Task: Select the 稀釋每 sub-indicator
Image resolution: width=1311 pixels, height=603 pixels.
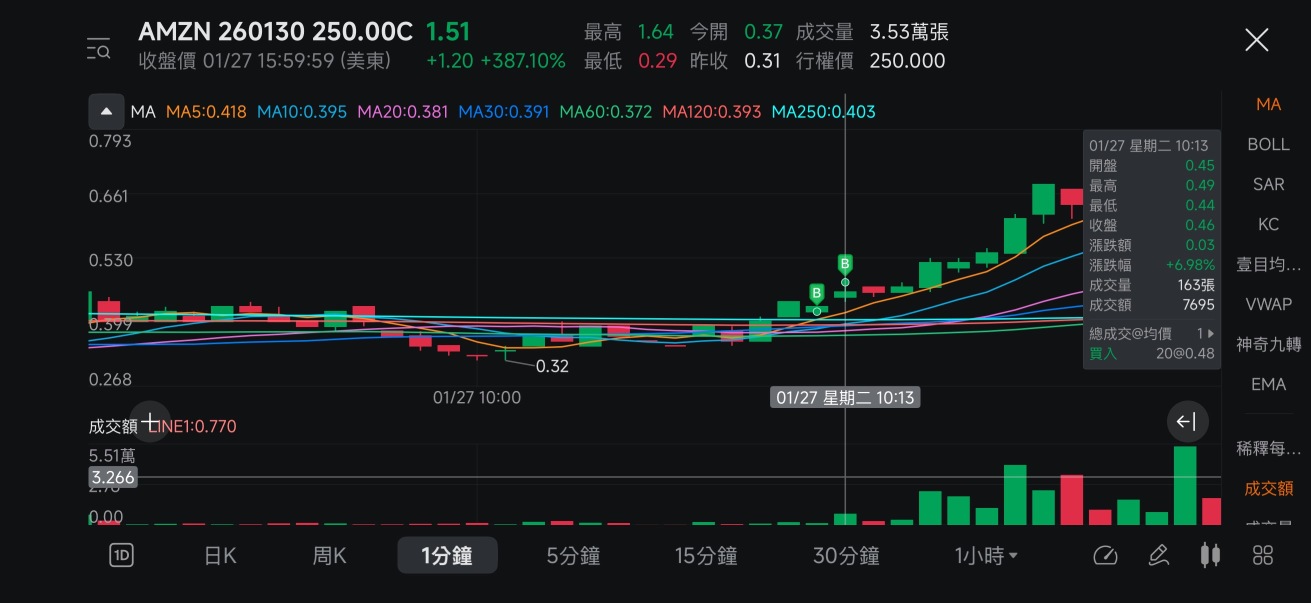Action: pos(1268,448)
